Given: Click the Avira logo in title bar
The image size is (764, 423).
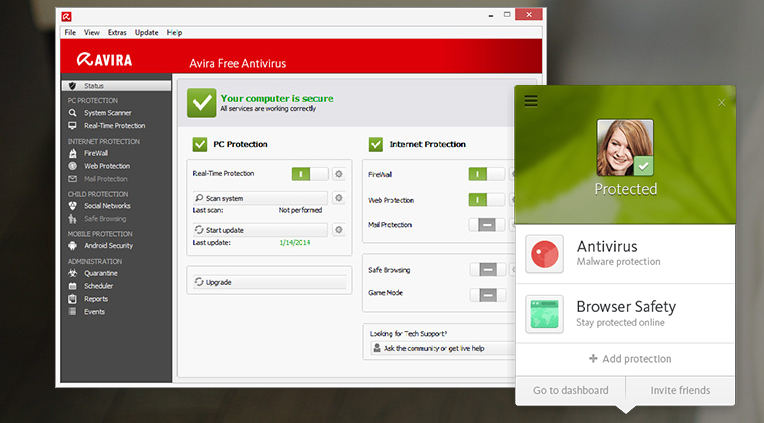Looking at the screenshot, I should point(67,17).
